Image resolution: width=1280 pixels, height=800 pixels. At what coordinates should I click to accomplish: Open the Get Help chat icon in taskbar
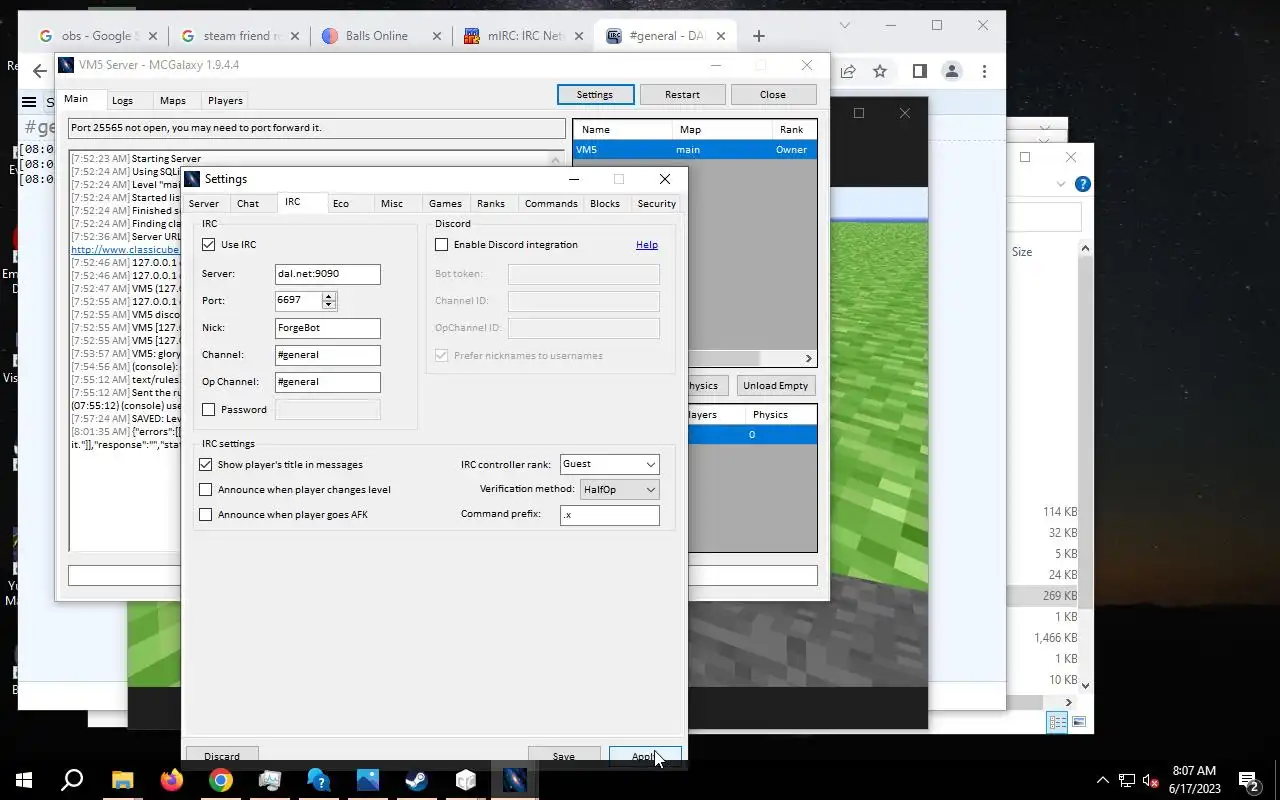coord(318,780)
